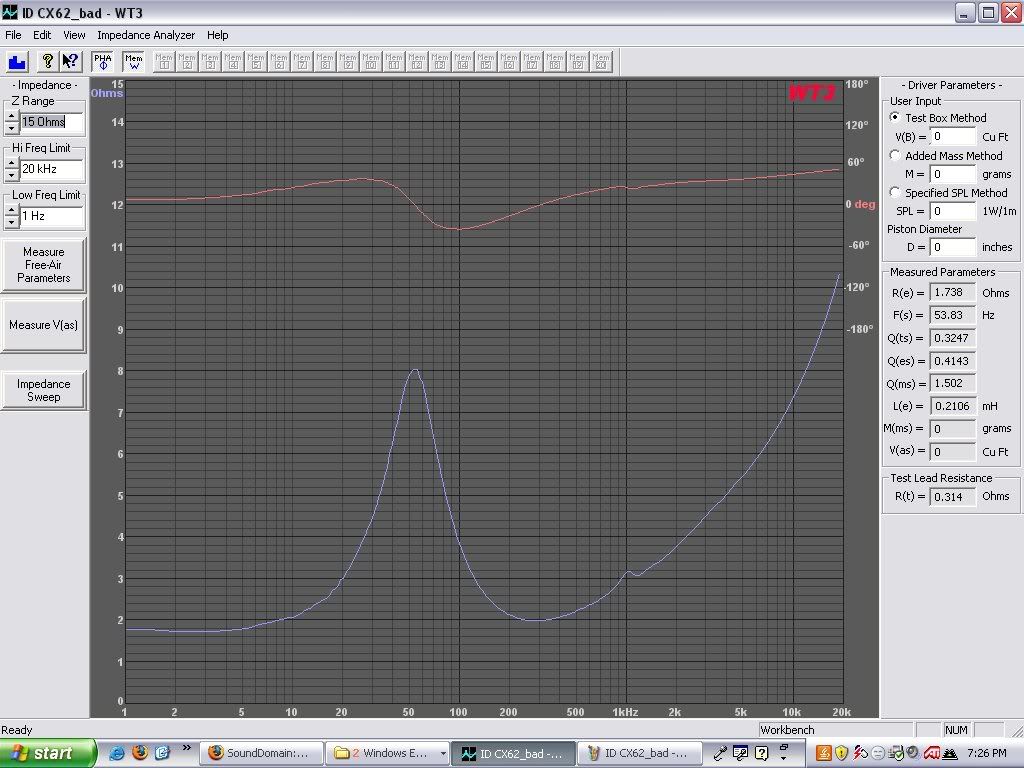Open the View menu
Image resolution: width=1024 pixels, height=768 pixels.
74,35
